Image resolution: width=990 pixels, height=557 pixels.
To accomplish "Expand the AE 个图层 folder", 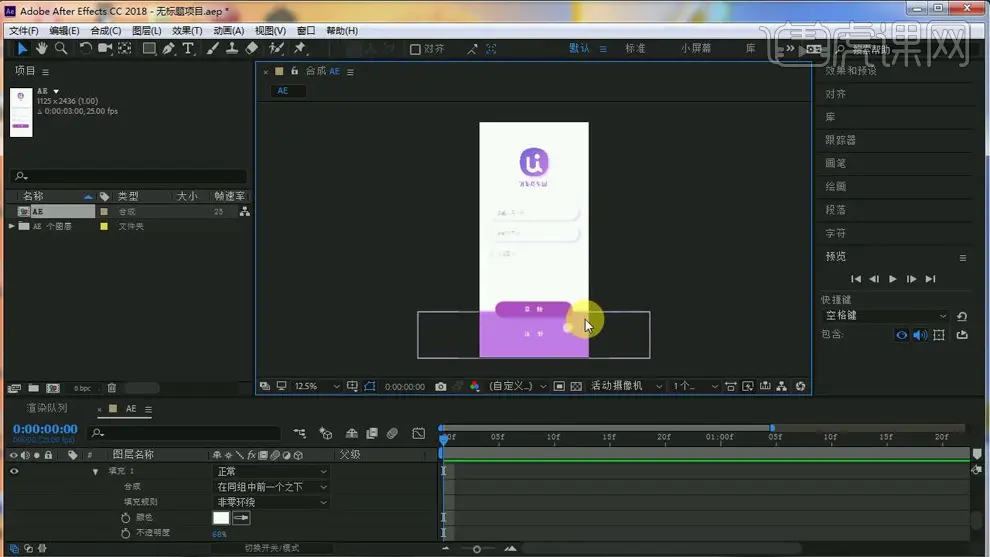I will [12, 226].
